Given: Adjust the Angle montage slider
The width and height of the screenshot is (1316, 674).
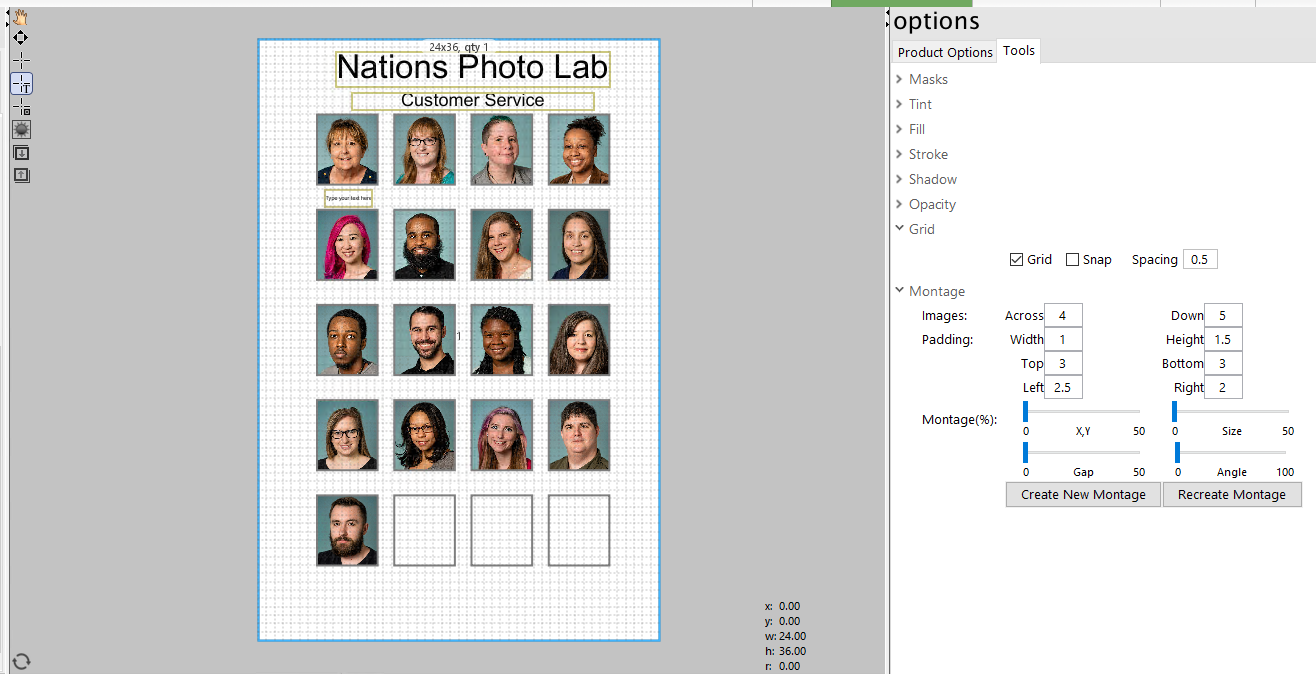Looking at the screenshot, I should [x=1231, y=452].
